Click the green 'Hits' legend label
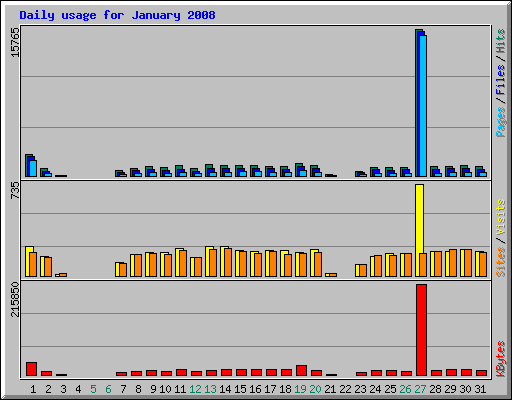 pyautogui.click(x=501, y=41)
